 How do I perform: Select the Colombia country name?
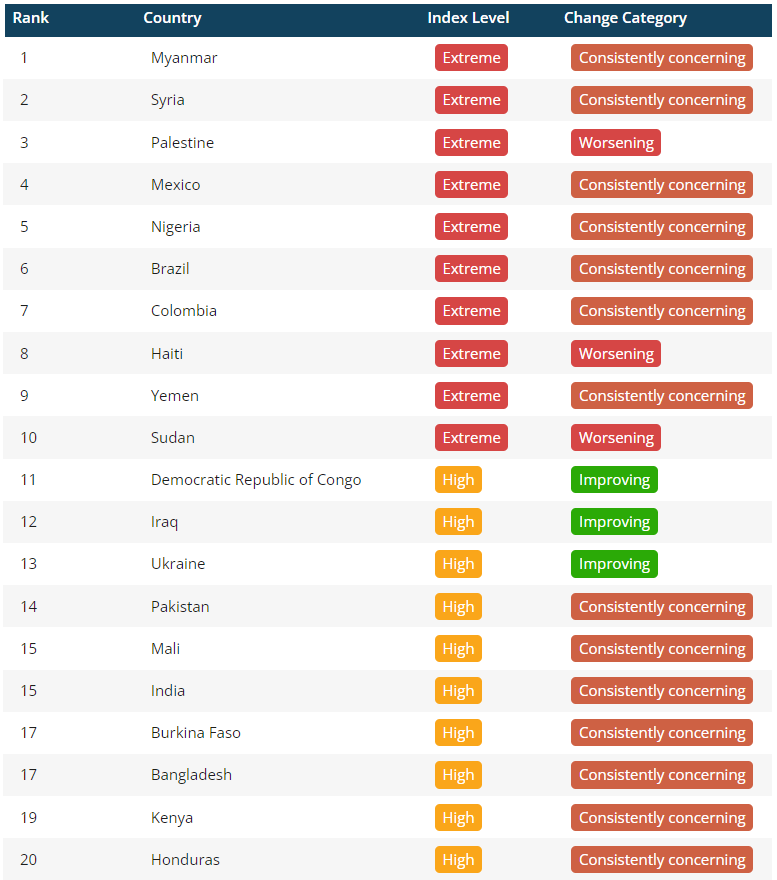click(184, 311)
